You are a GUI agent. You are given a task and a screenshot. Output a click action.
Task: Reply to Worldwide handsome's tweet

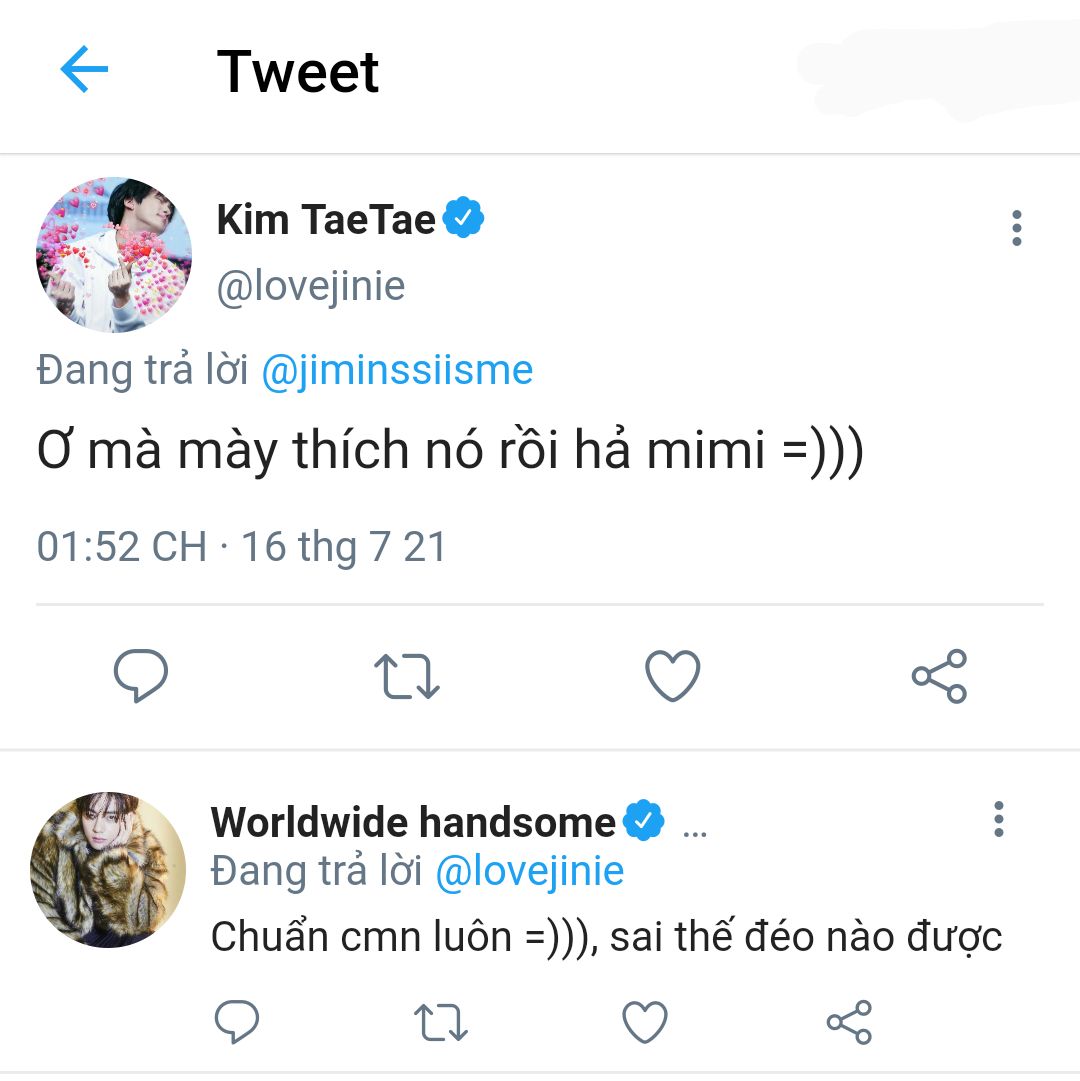(237, 1022)
